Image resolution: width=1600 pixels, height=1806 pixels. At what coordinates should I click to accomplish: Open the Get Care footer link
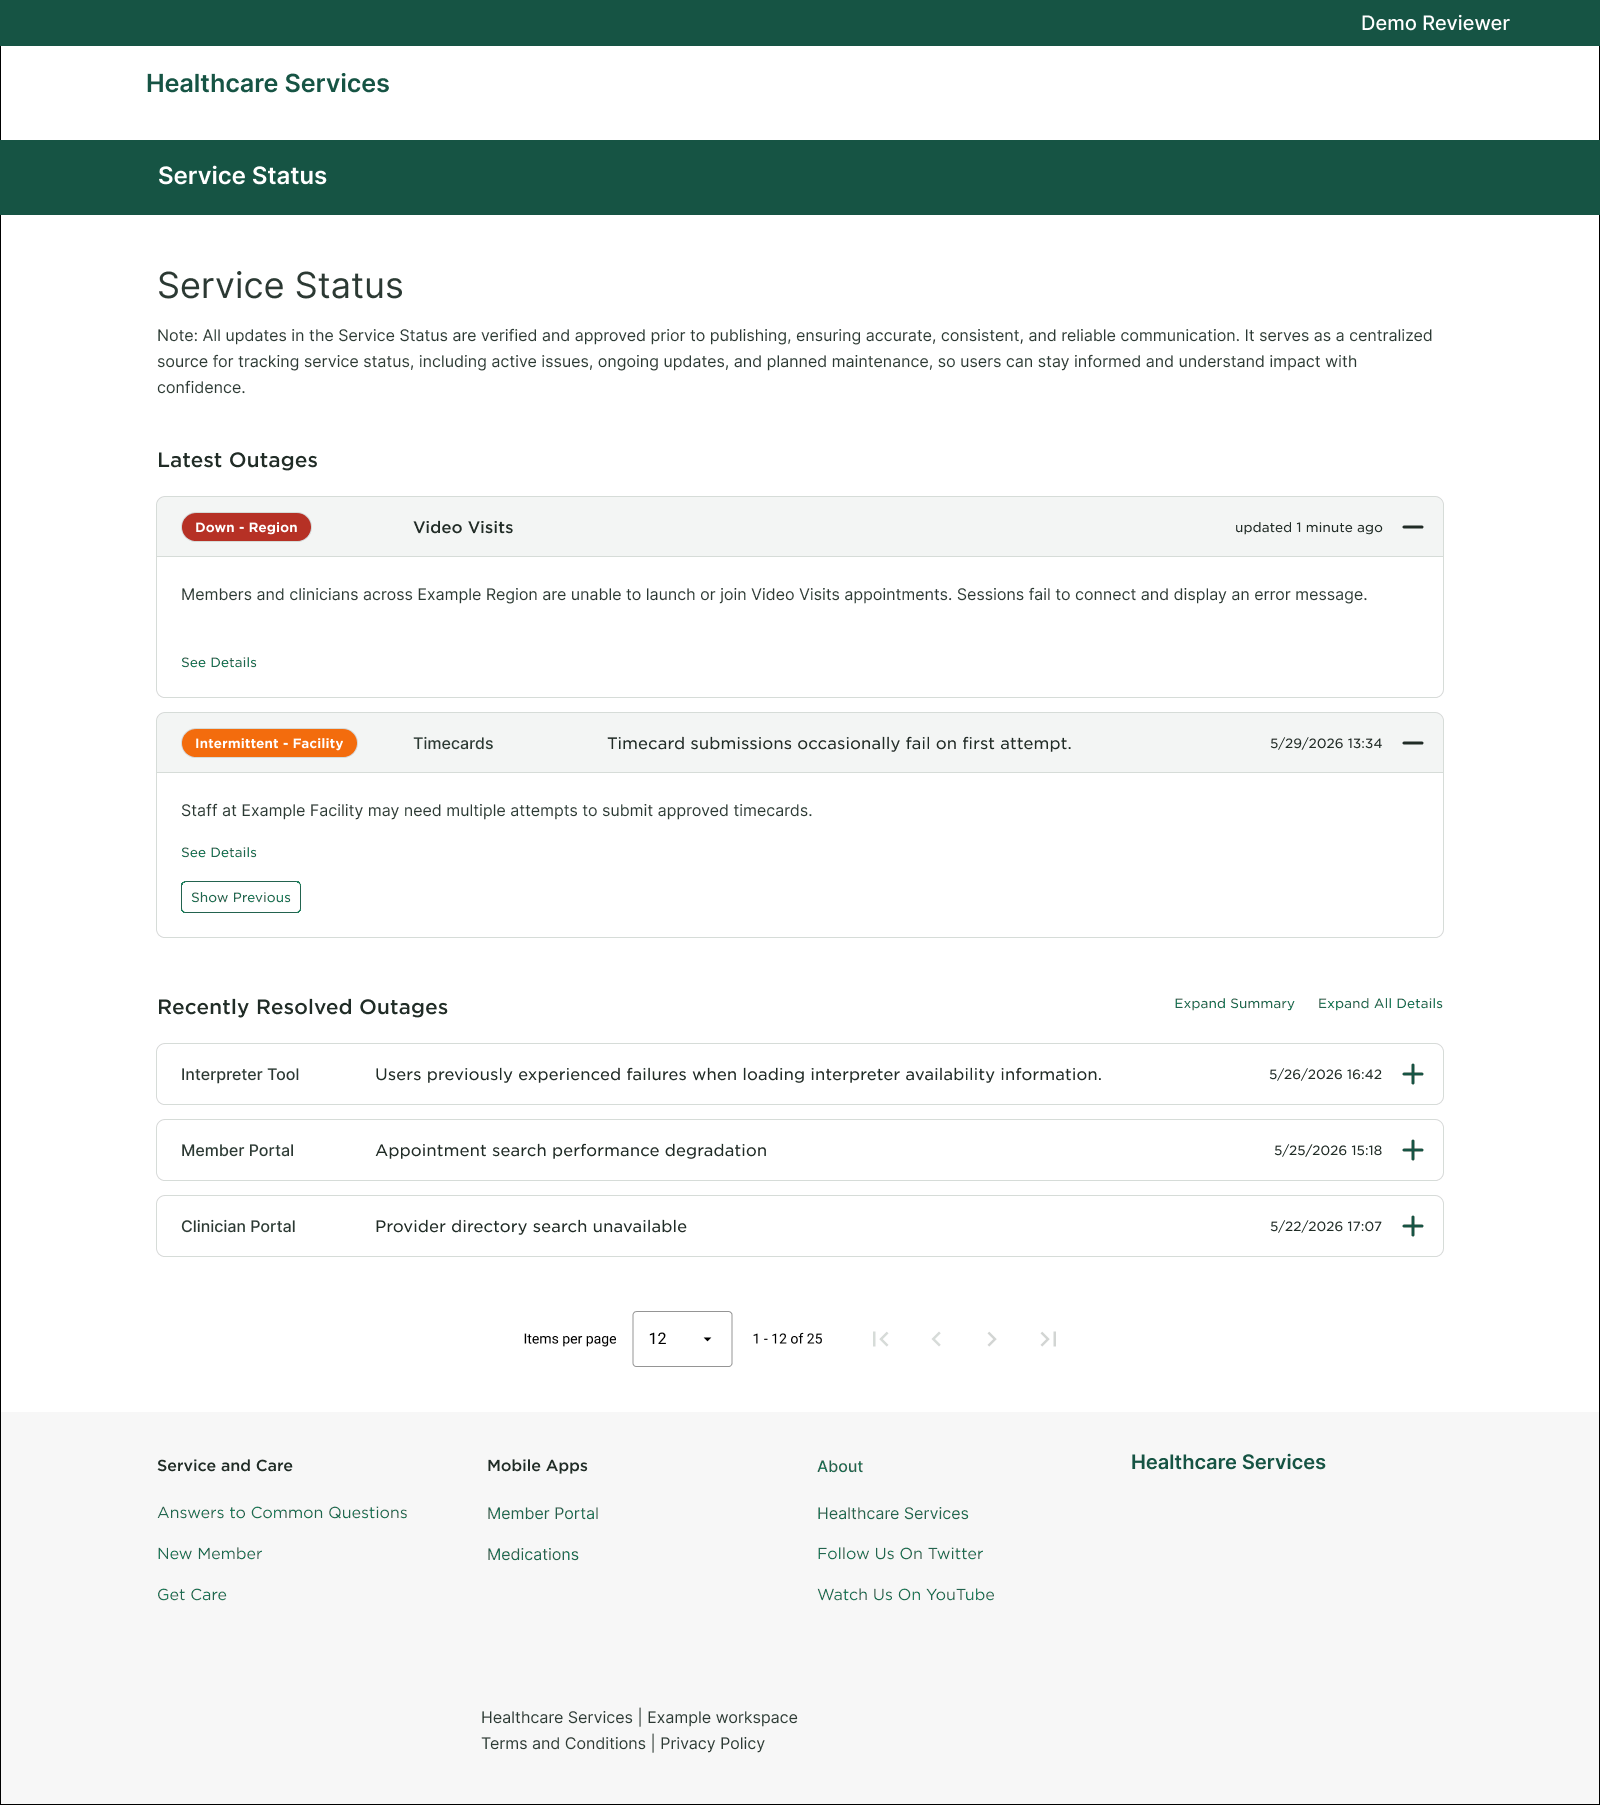point(192,1595)
